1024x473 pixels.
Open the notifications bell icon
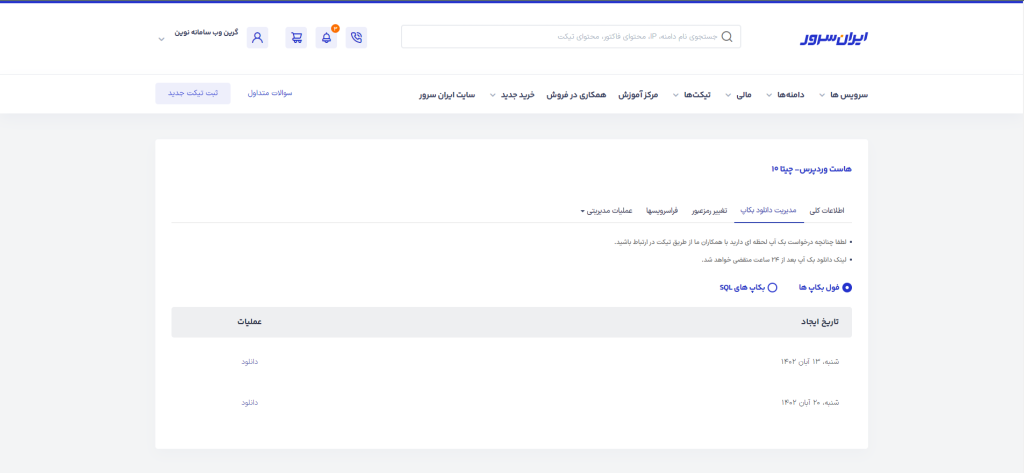point(326,38)
